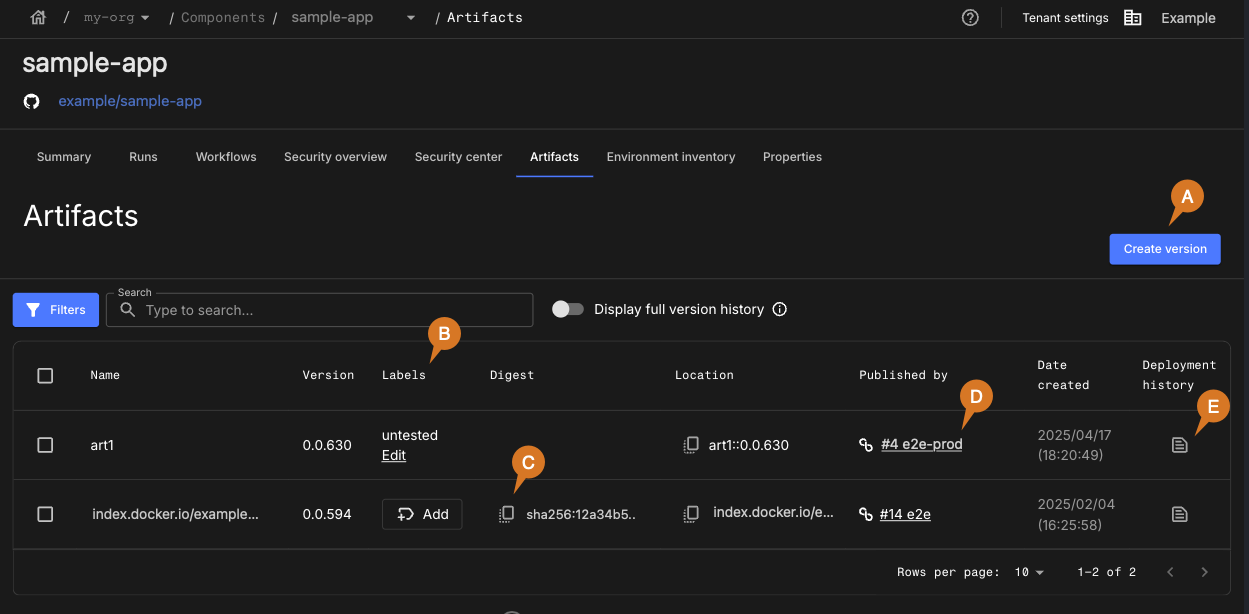Switch to the Runs tab

[x=143, y=157]
